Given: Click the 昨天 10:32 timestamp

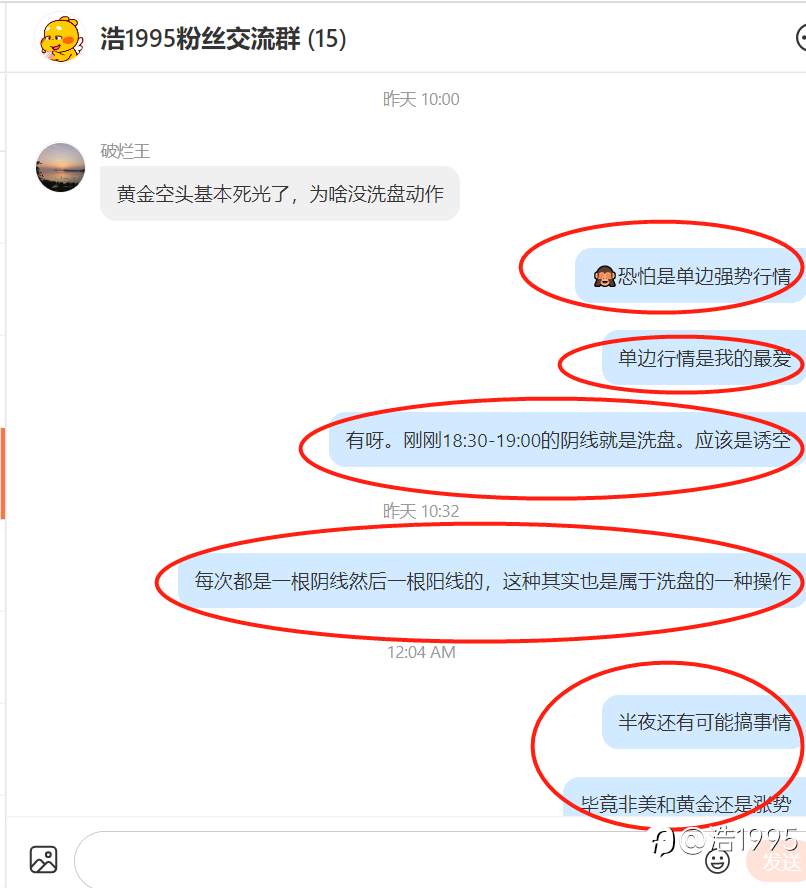Looking at the screenshot, I should click(421, 511).
